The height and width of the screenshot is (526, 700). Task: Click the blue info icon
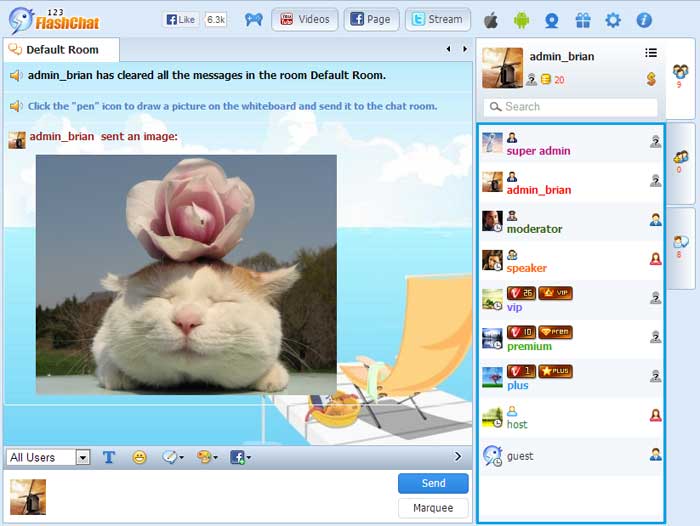pos(644,20)
